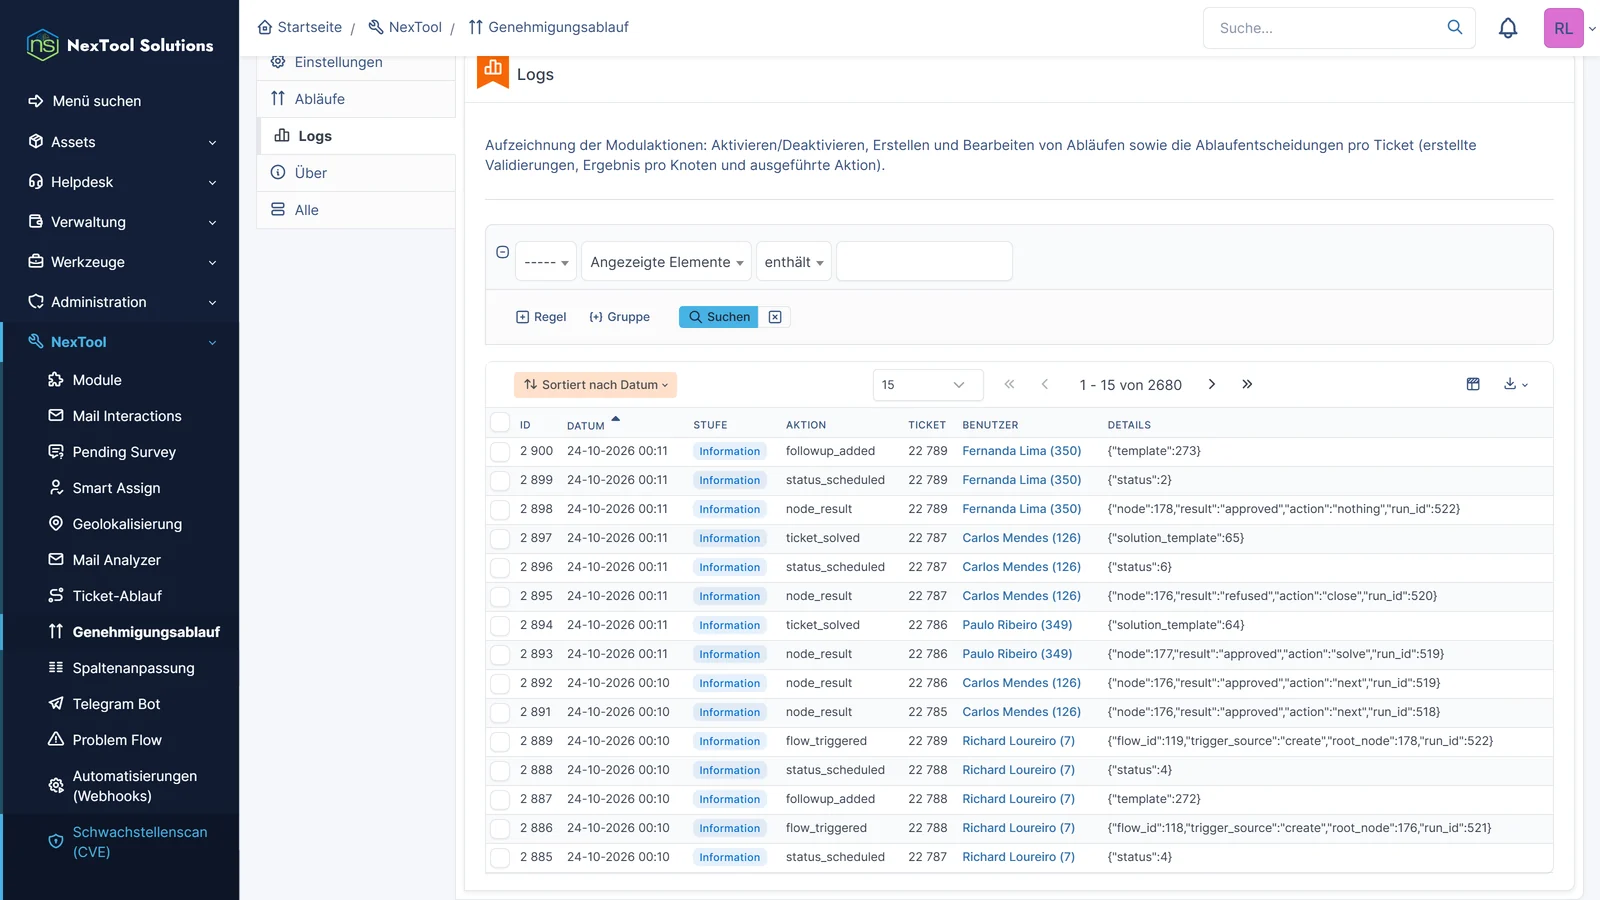
Task: Open user link Fernanda Lima (350) for log 2 900
Action: point(1022,451)
